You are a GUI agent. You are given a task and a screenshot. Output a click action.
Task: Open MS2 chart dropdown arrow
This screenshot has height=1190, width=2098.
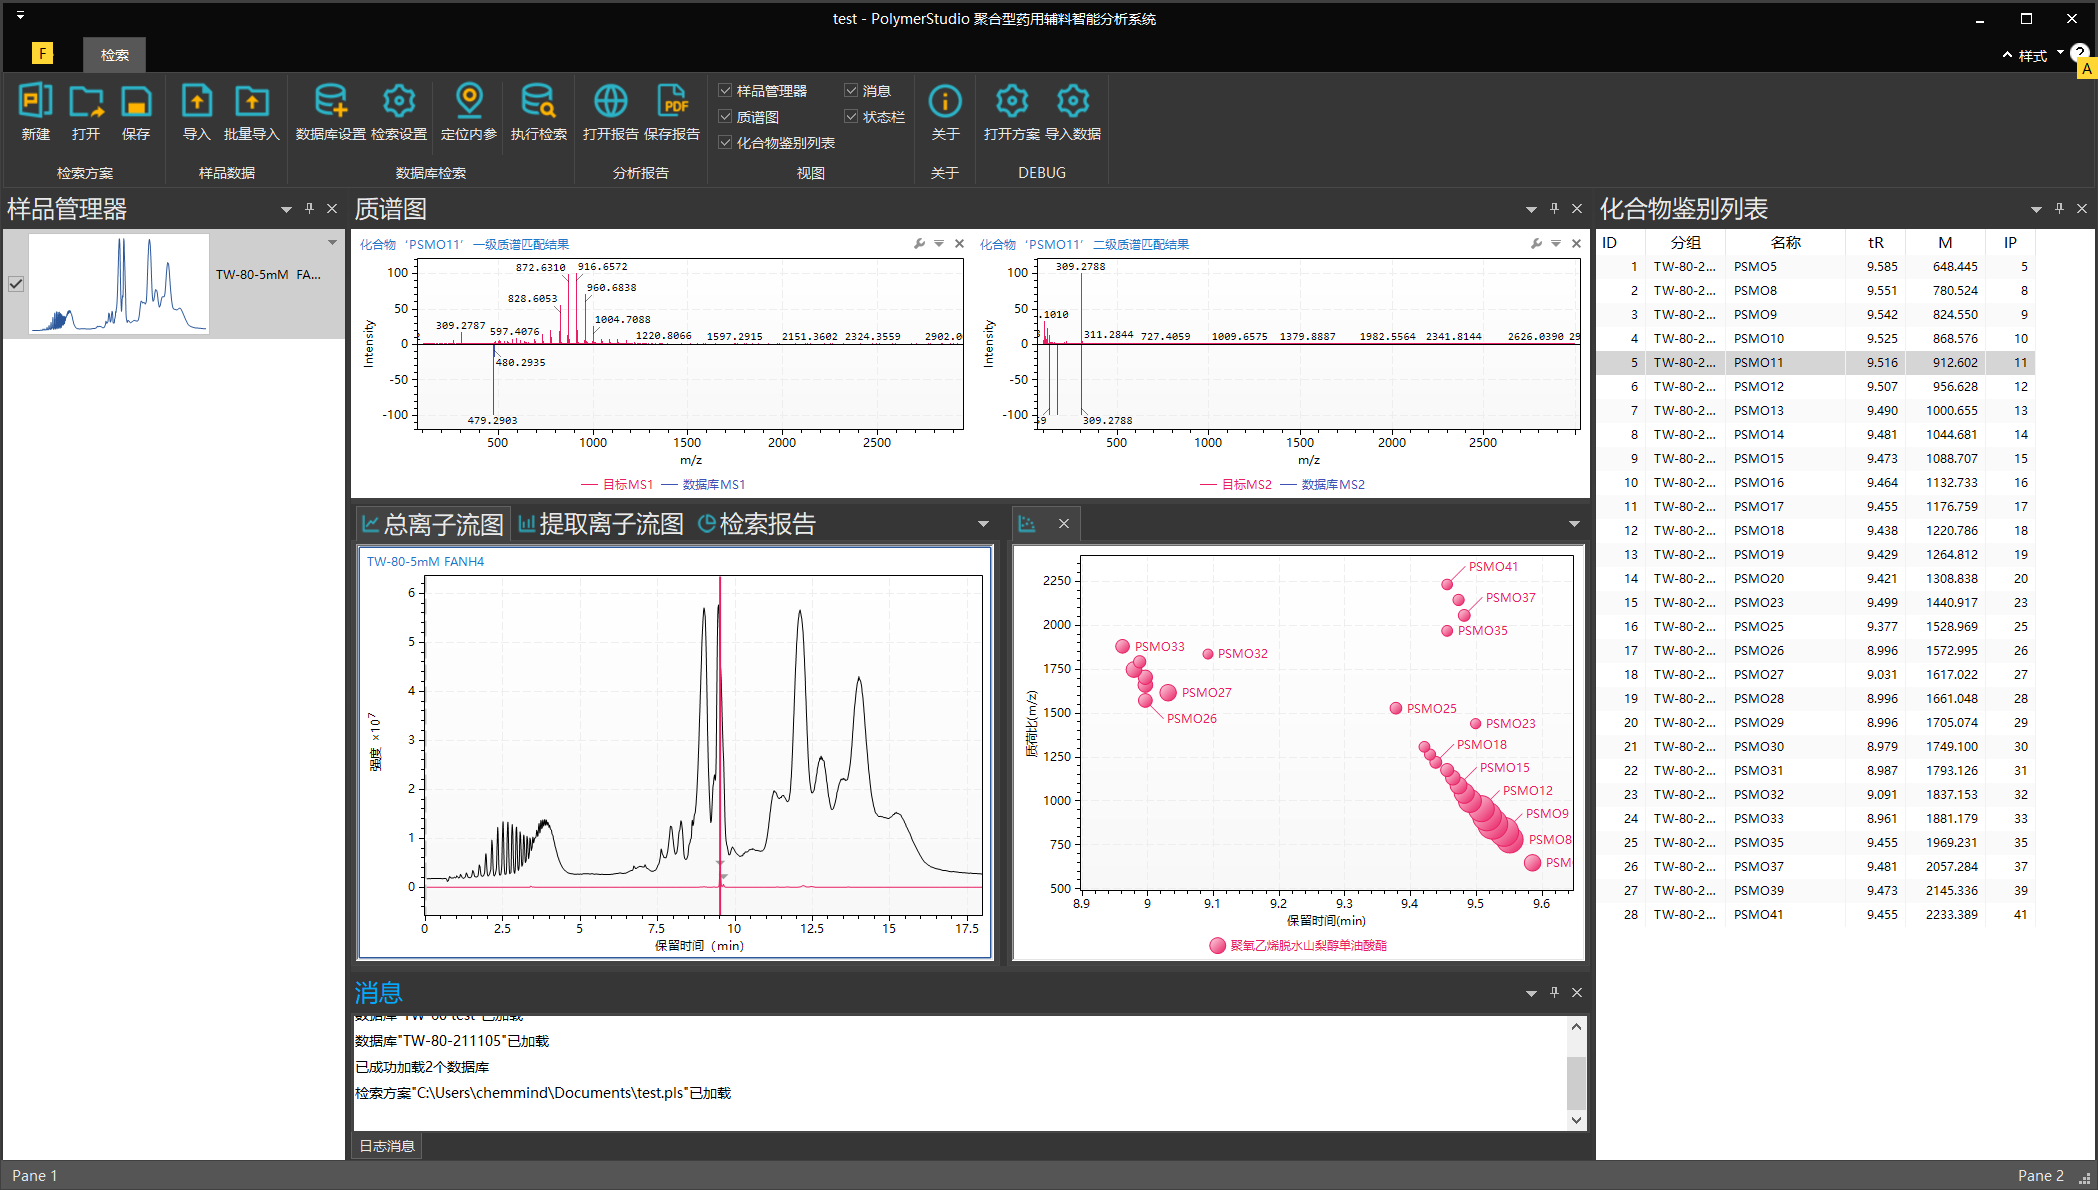pos(1556,244)
